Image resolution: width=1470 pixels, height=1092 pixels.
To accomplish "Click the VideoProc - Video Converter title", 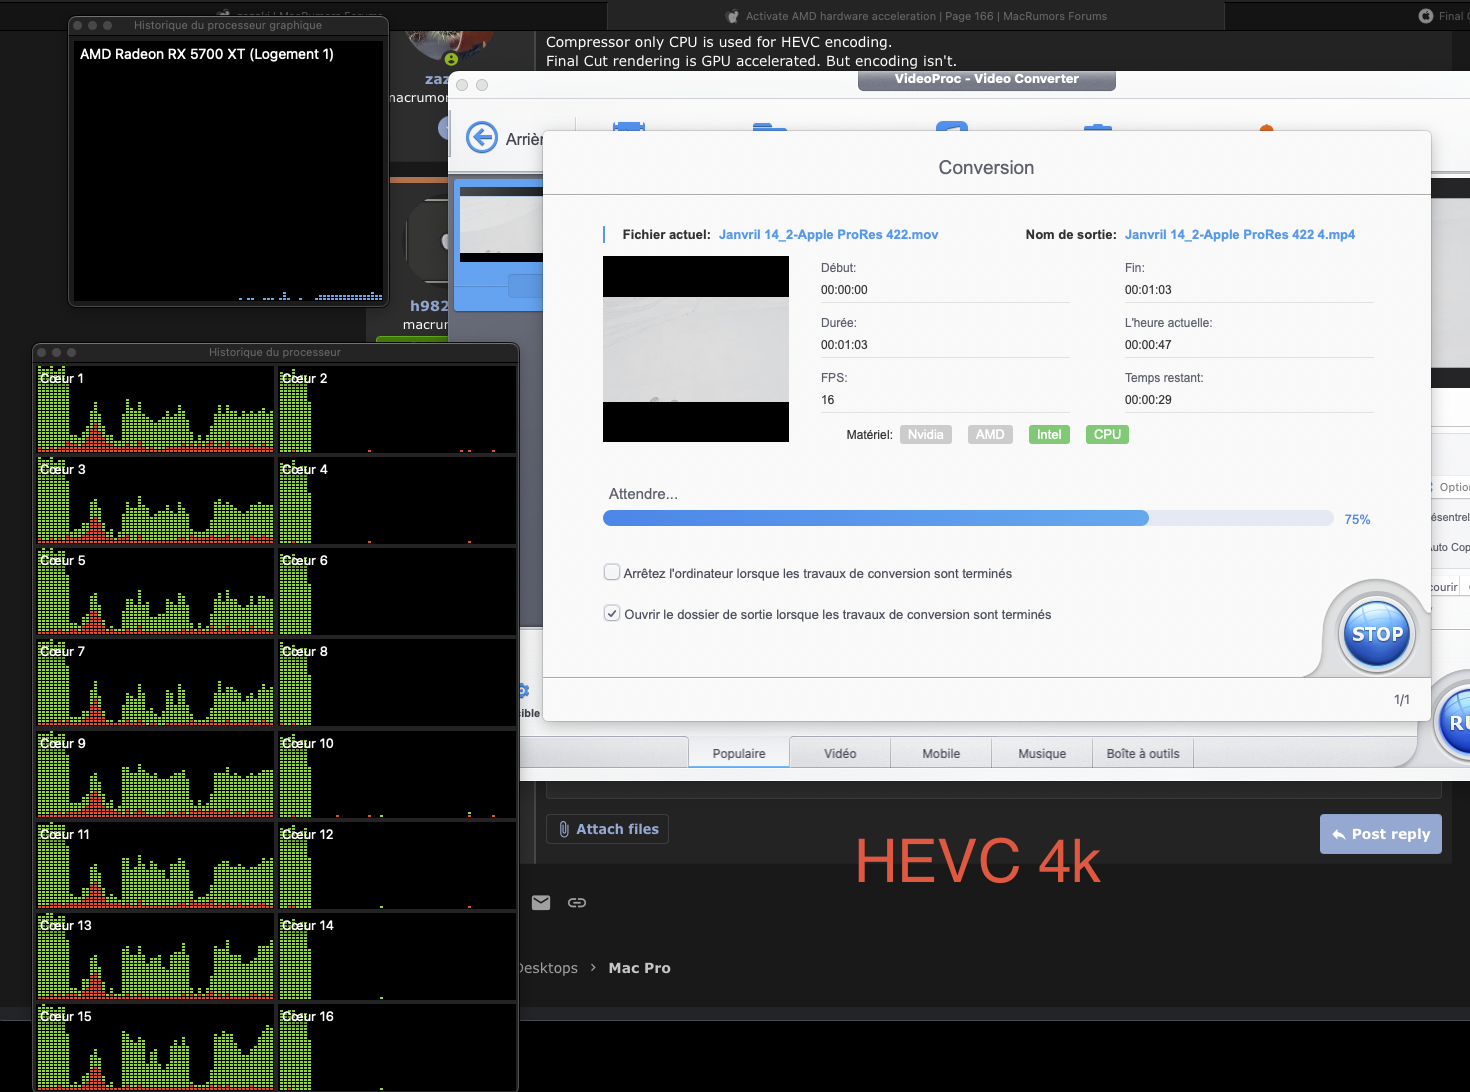I will (986, 79).
